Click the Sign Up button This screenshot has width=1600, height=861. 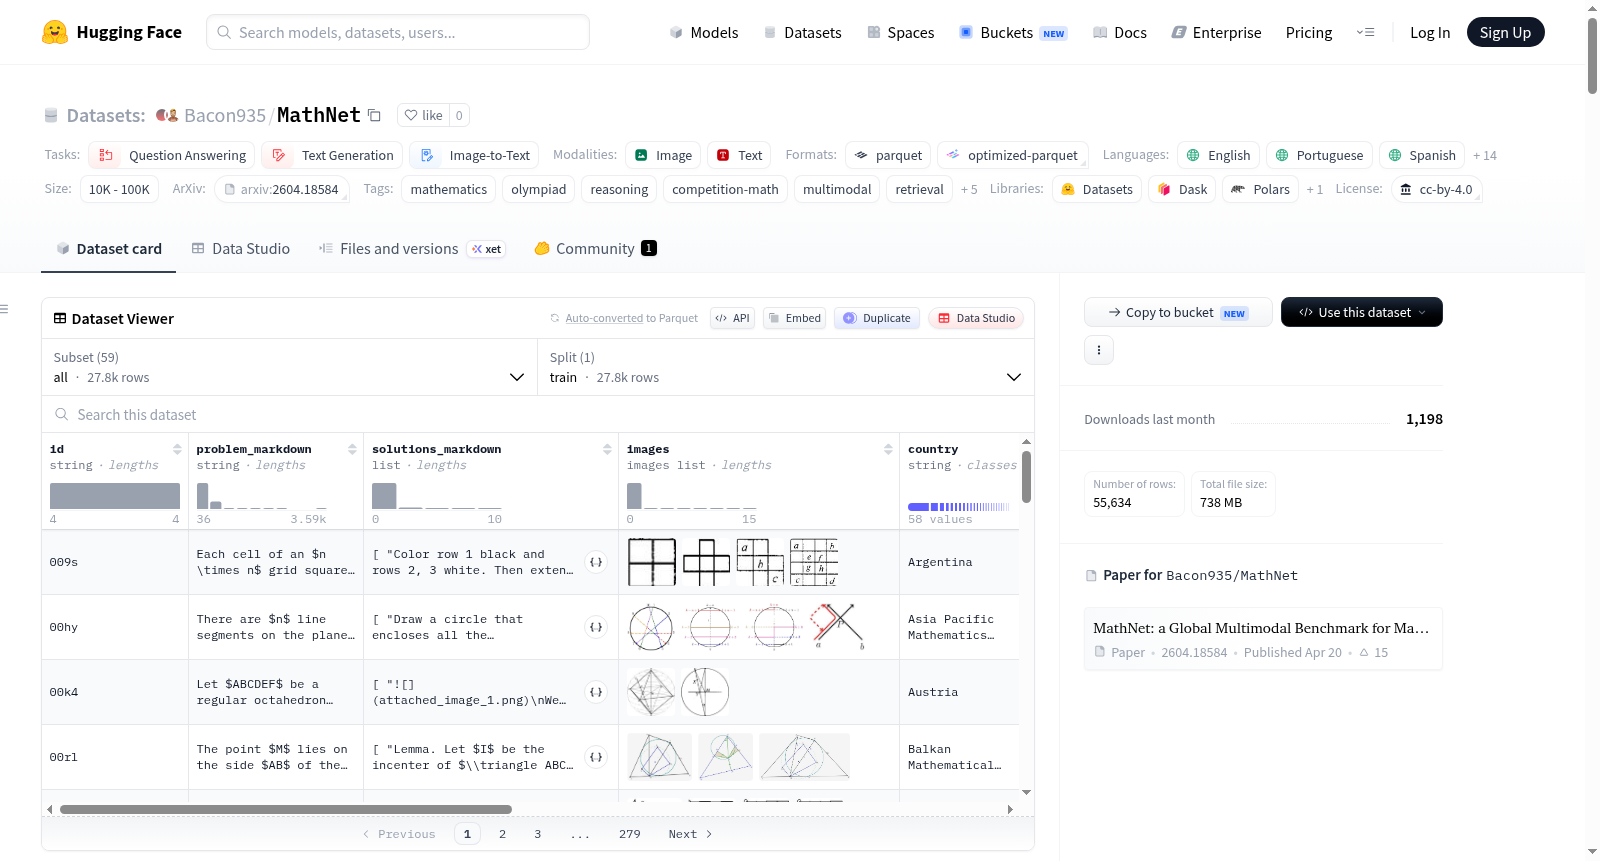1506,33
